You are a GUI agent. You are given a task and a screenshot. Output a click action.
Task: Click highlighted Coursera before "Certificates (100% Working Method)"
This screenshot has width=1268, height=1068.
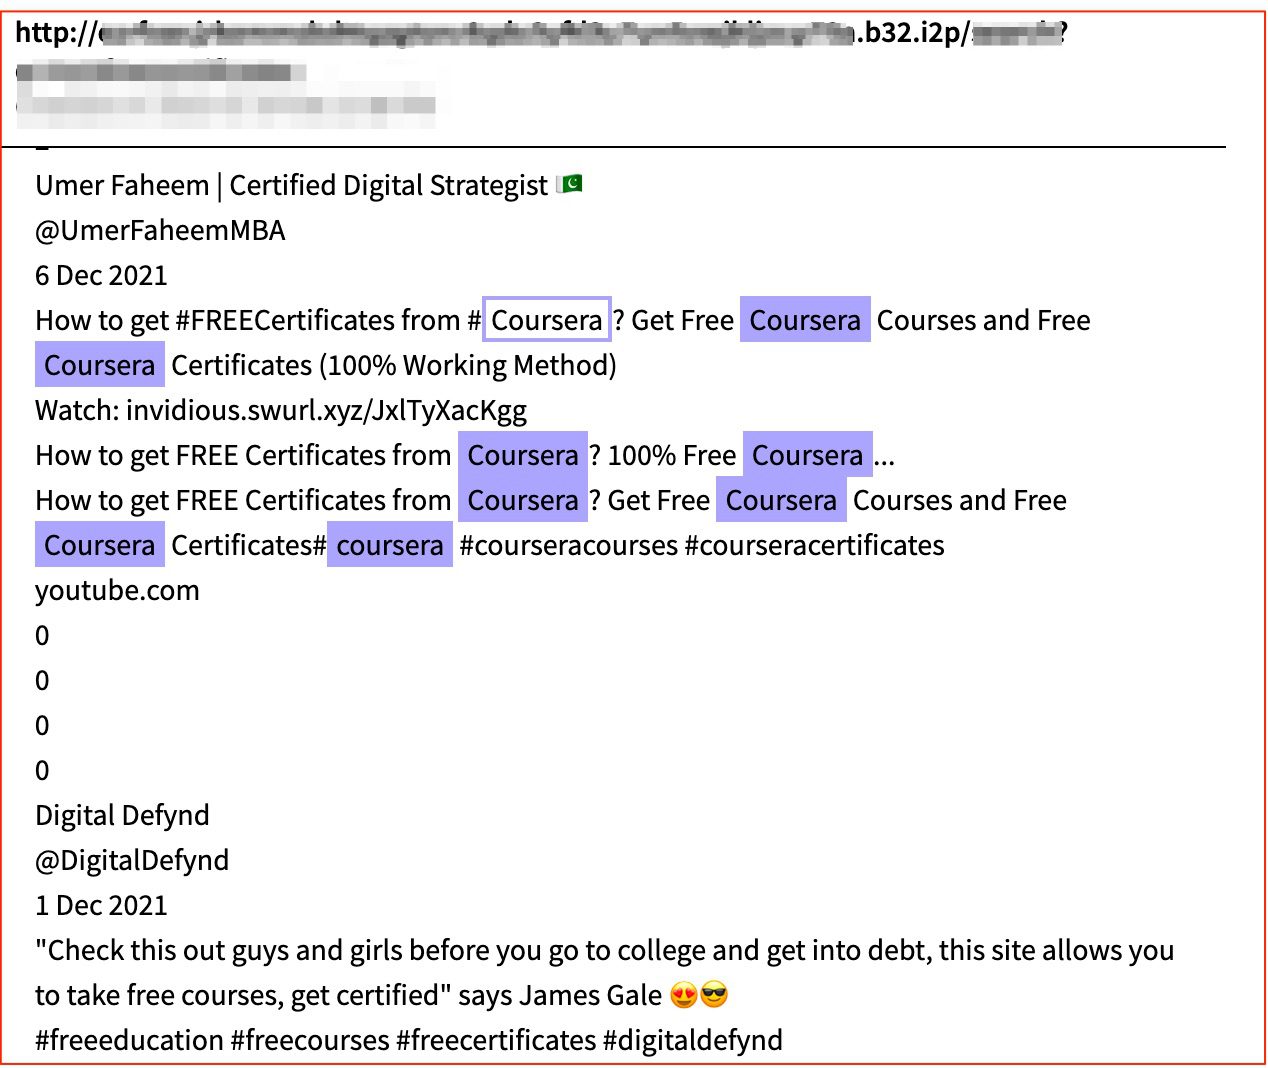coord(100,365)
